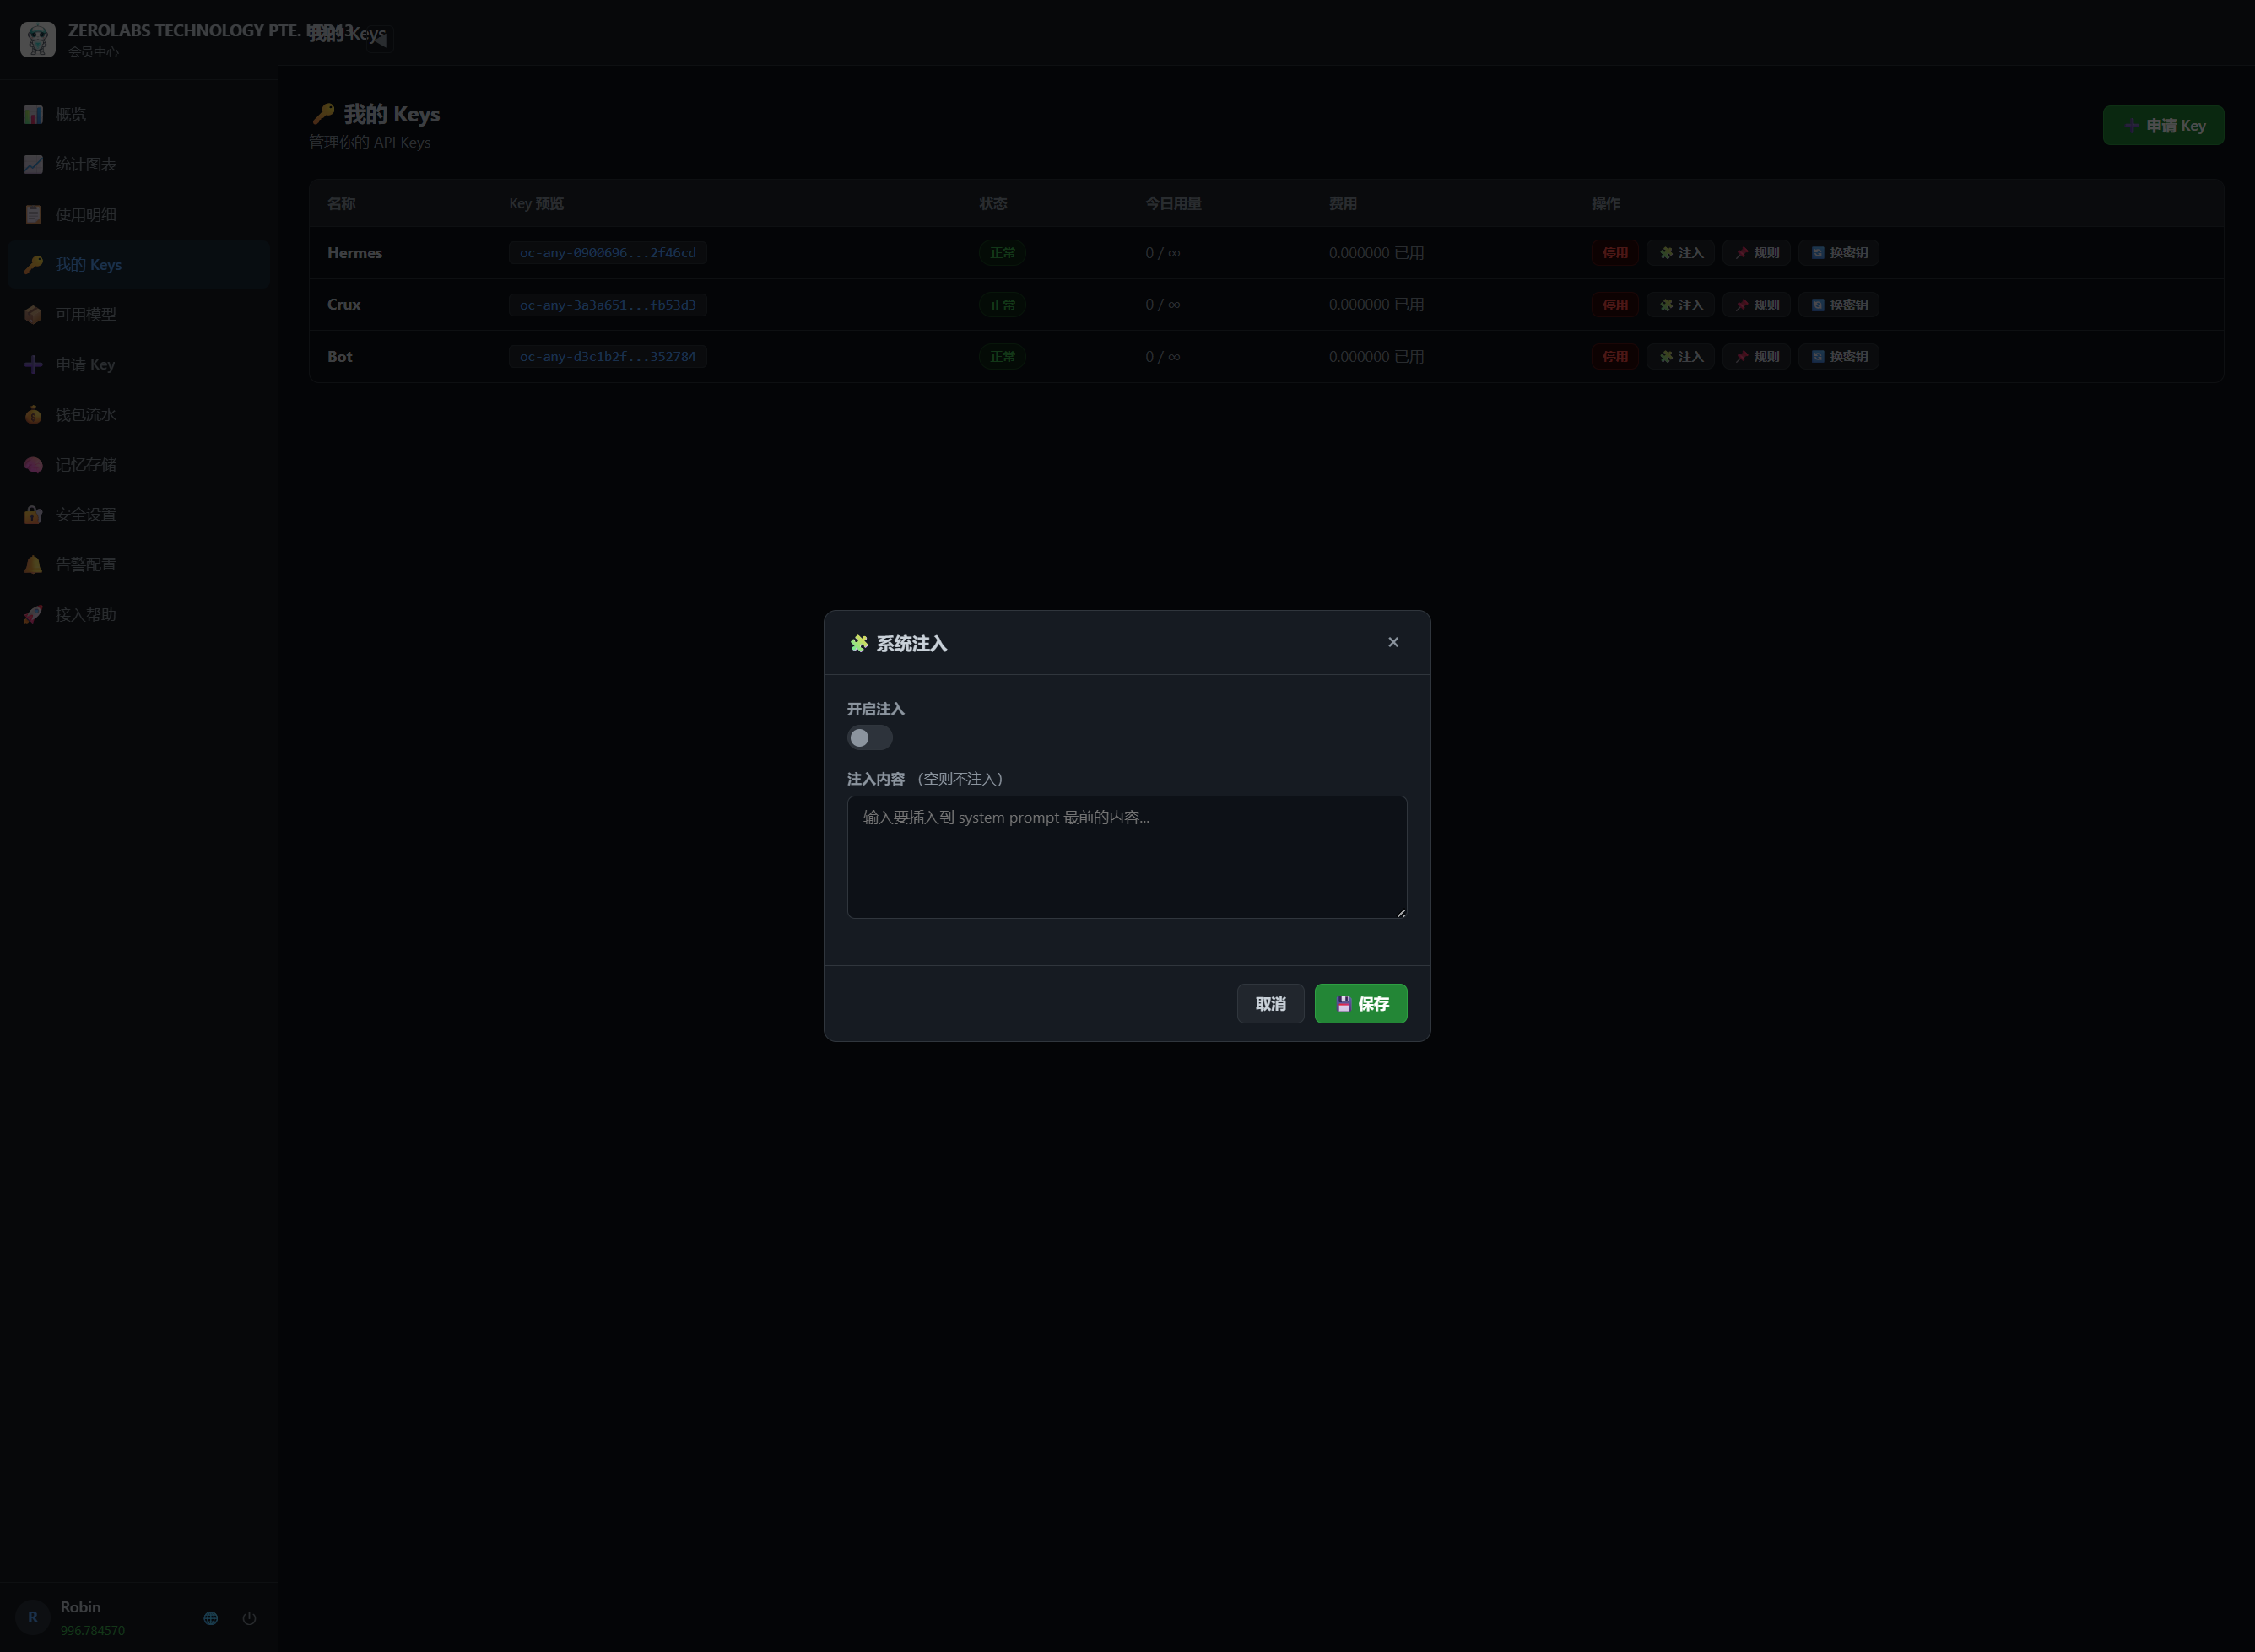Click 停用 for the Hermes key
Viewport: 2255px width, 1652px height.
pos(1615,253)
